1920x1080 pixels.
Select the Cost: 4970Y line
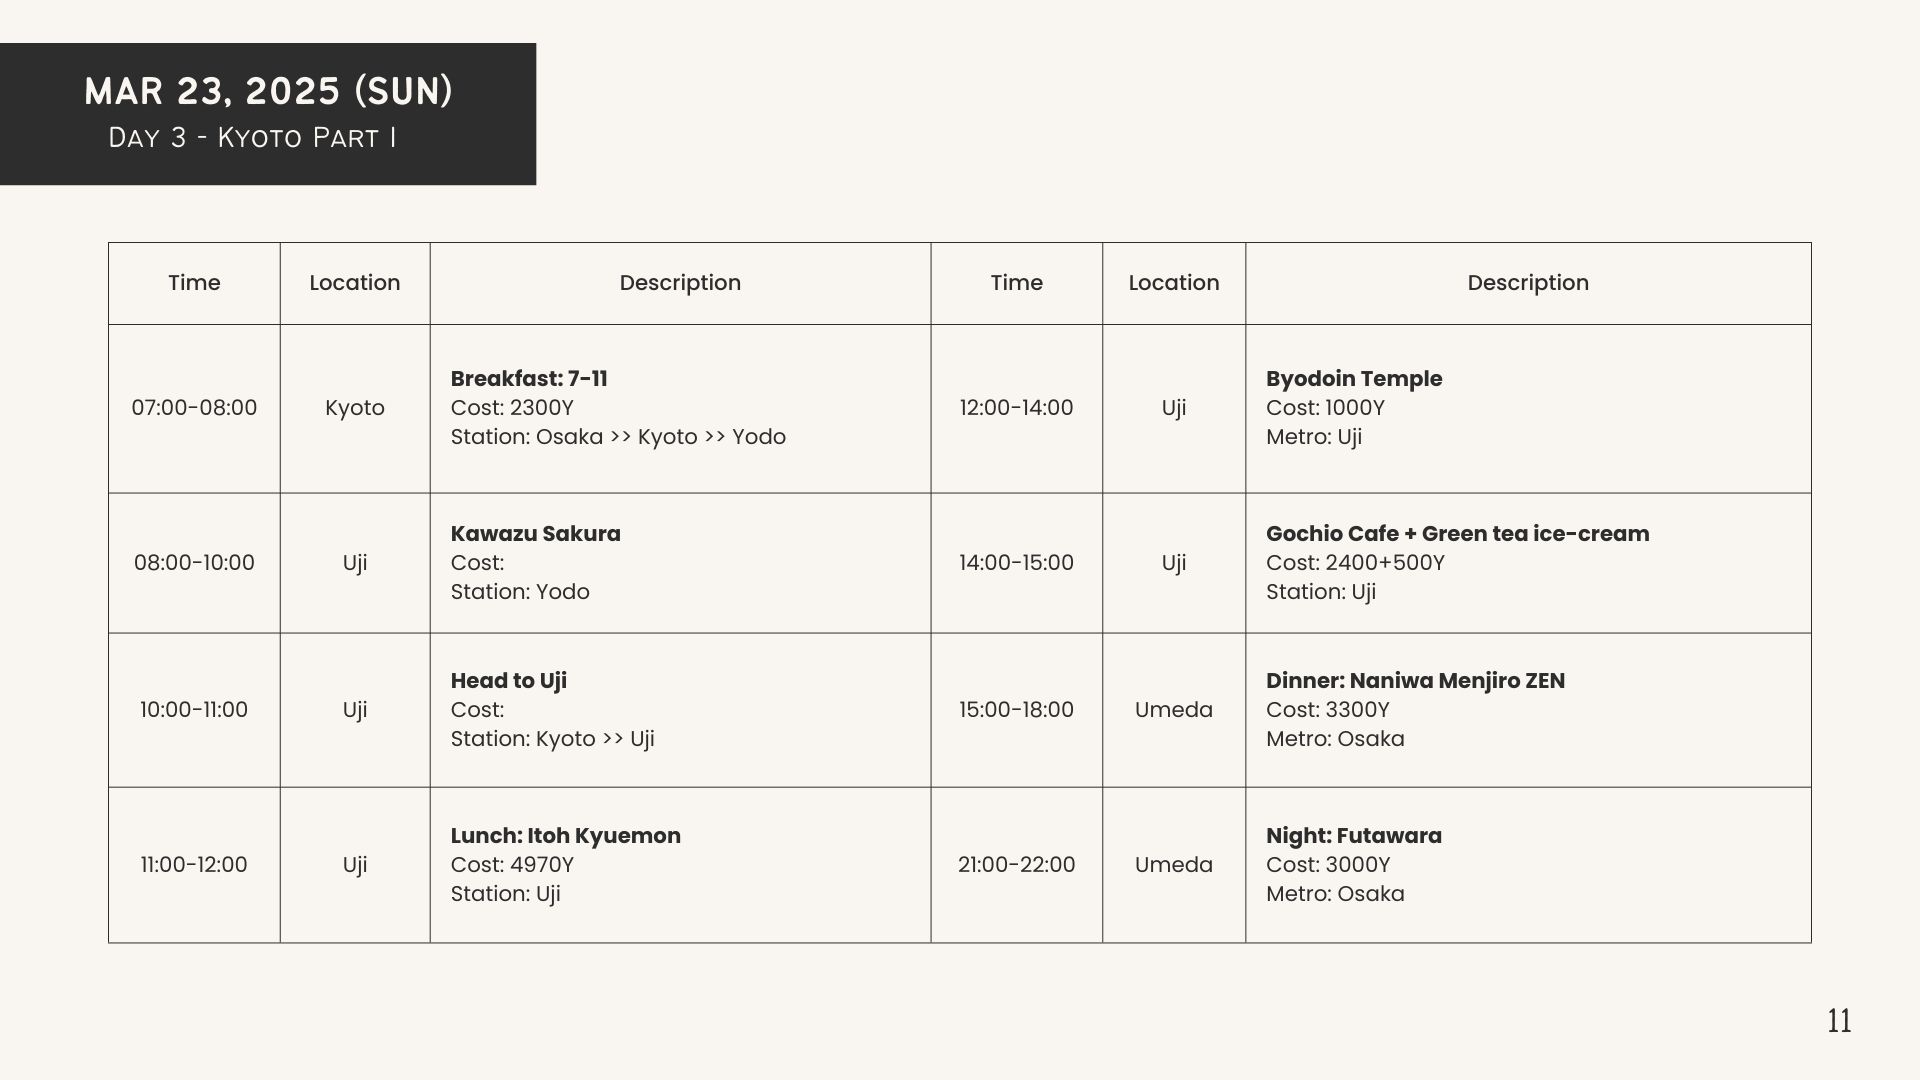[x=512, y=865]
